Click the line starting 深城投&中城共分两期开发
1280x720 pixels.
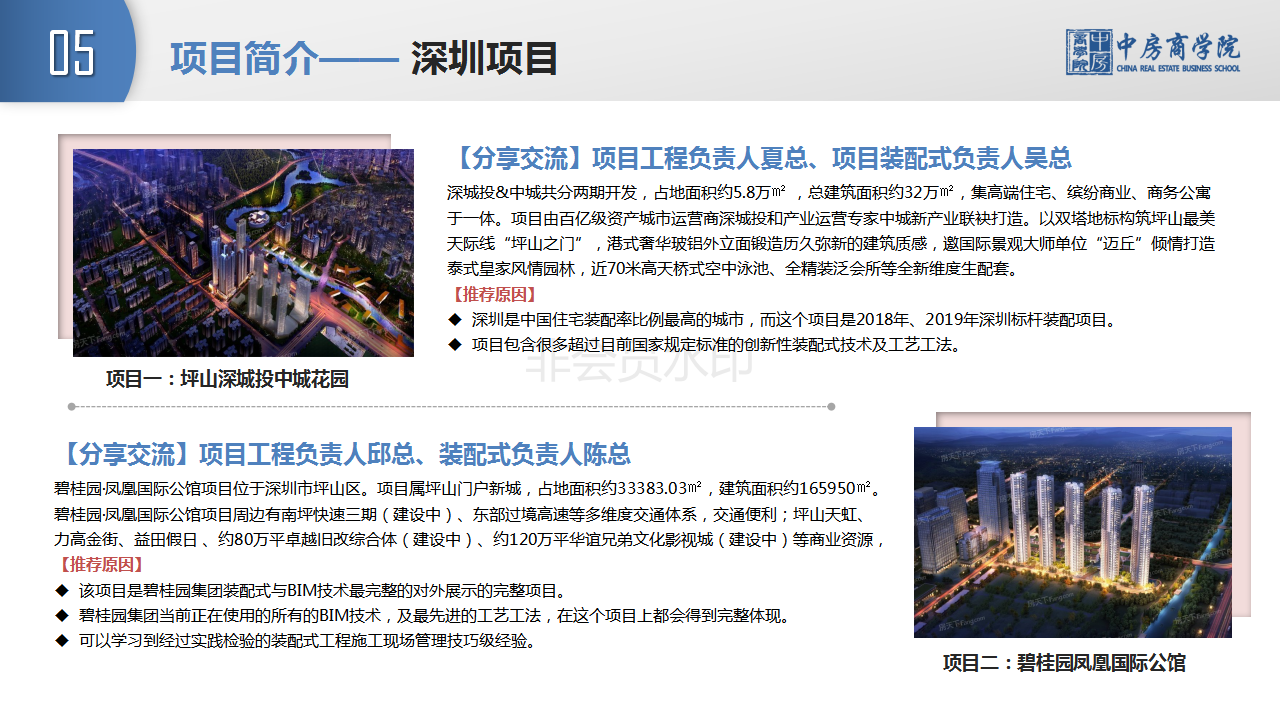[x=831, y=192]
